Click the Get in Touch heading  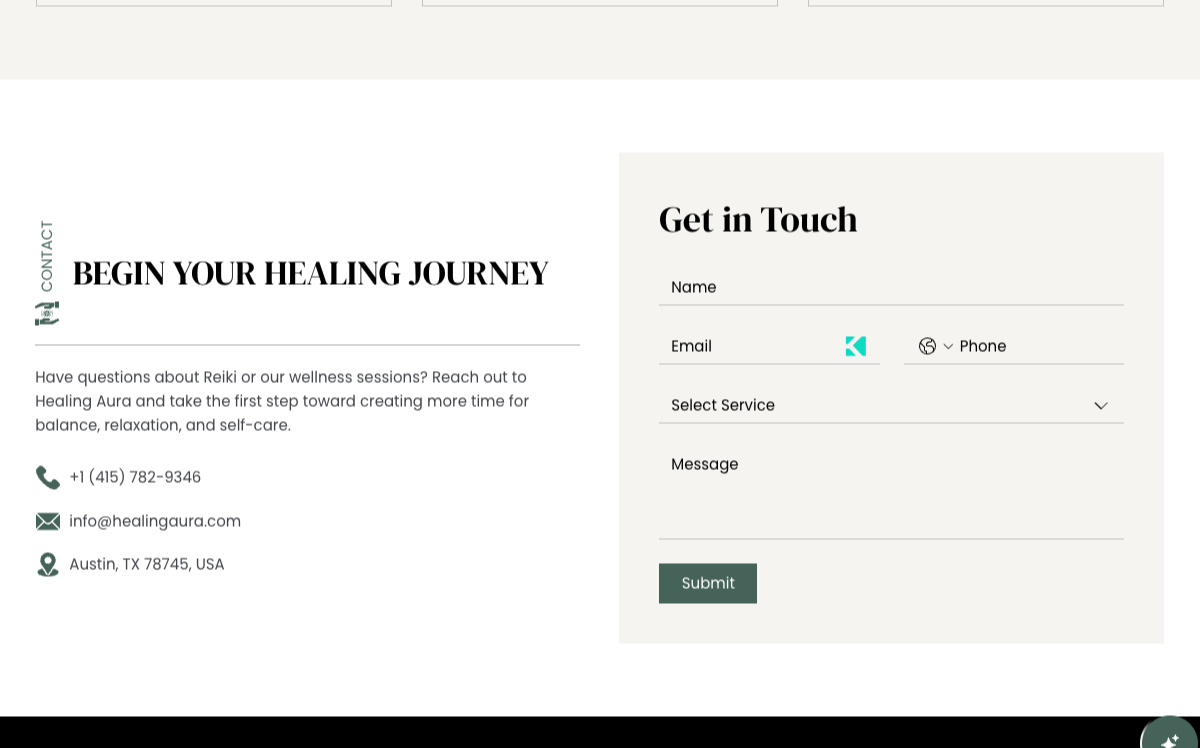758,219
